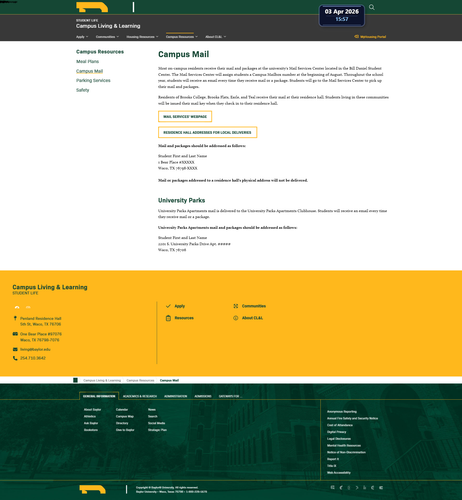Open the Mental Health Resources footer link
This screenshot has width=462, height=500.
click(344, 445)
